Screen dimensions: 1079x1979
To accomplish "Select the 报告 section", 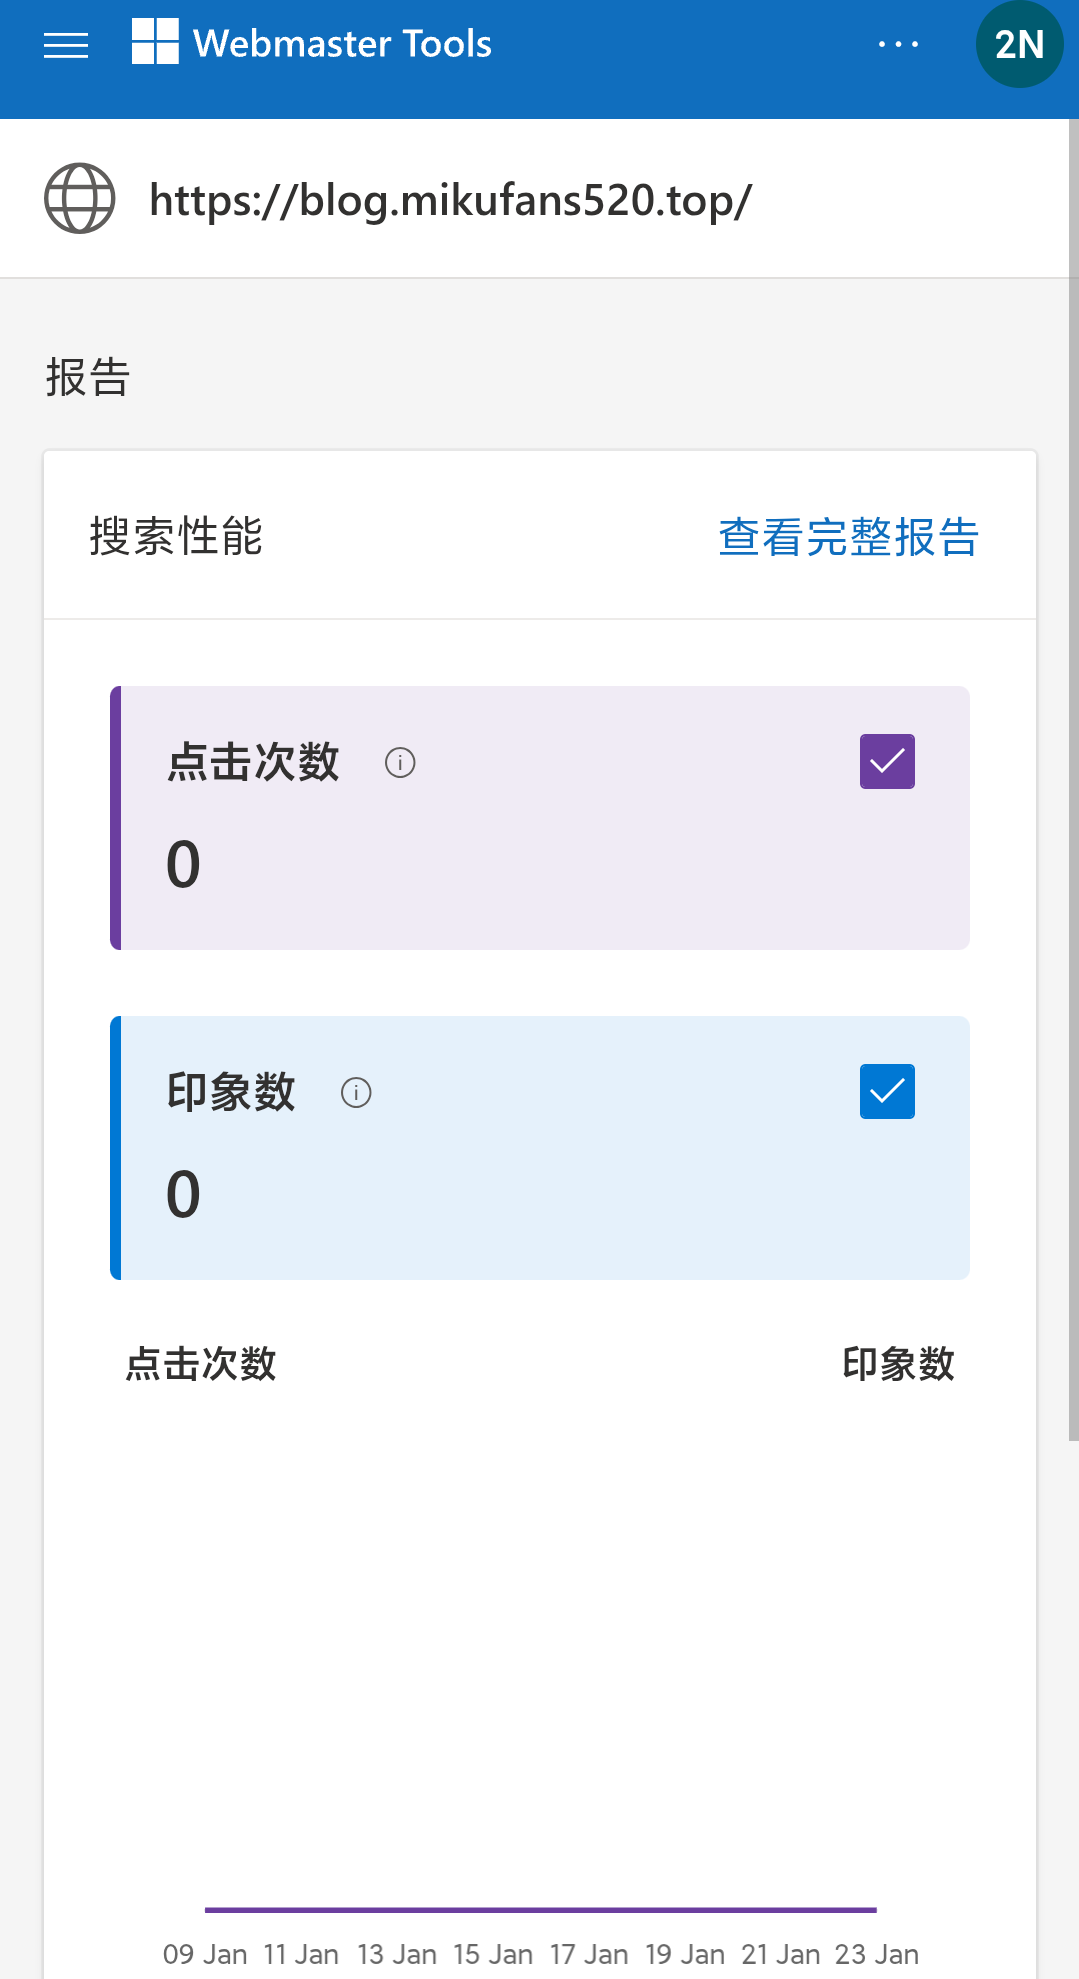I will 87,378.
